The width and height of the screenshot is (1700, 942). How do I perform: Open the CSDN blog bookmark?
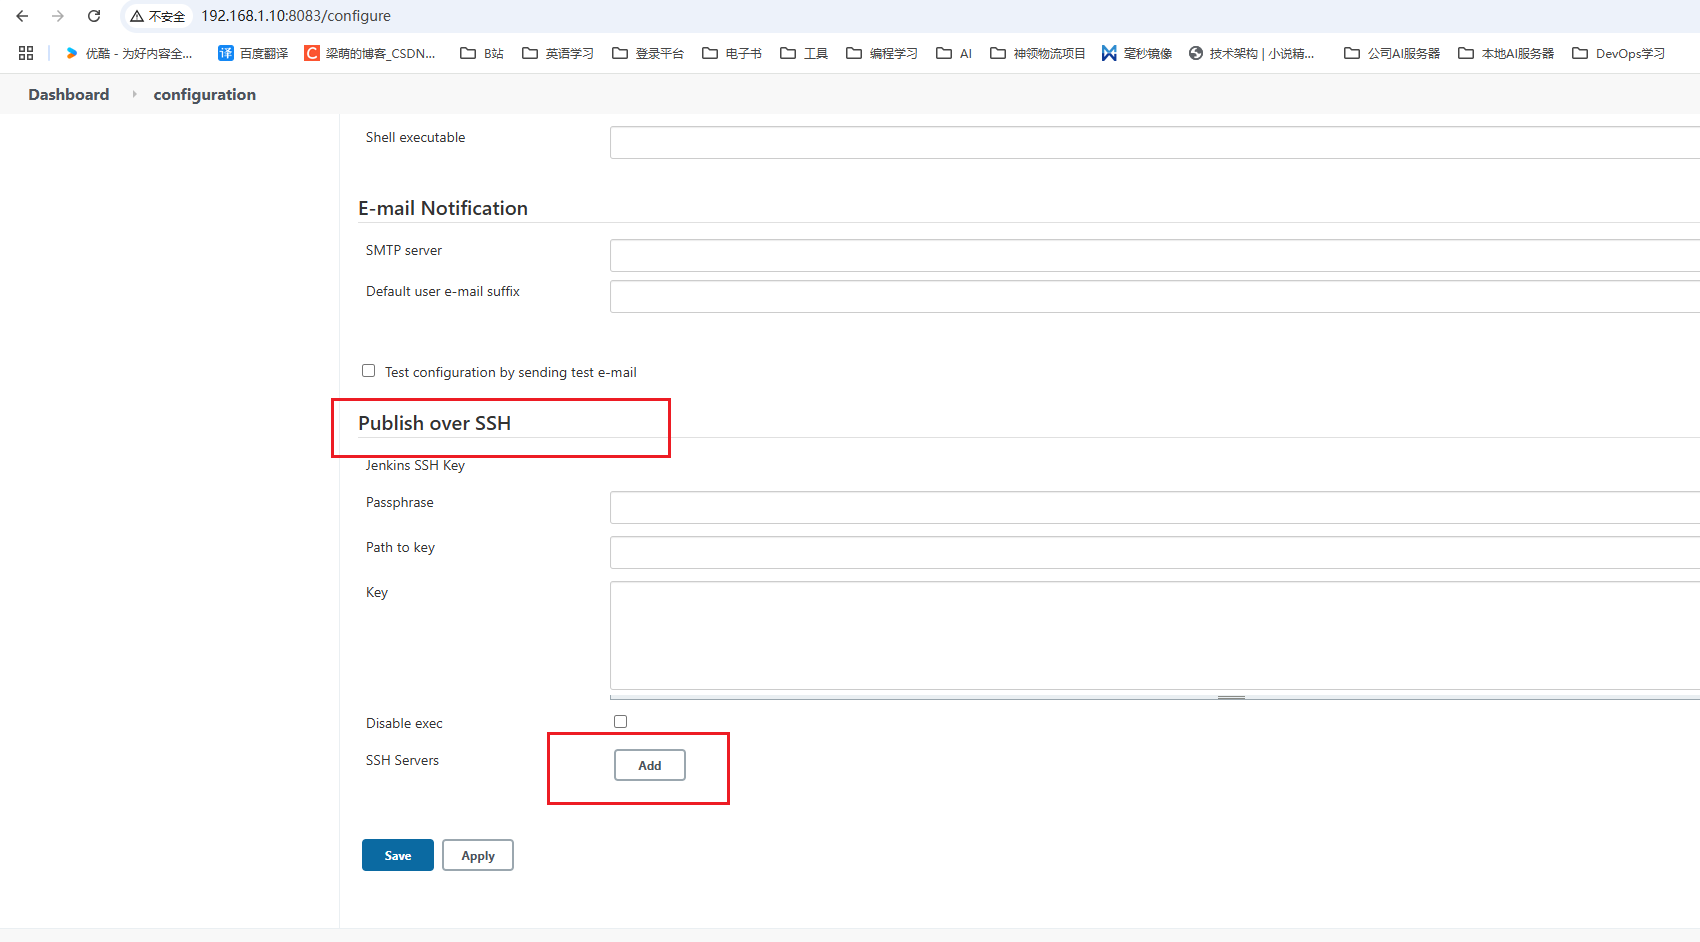(x=370, y=53)
